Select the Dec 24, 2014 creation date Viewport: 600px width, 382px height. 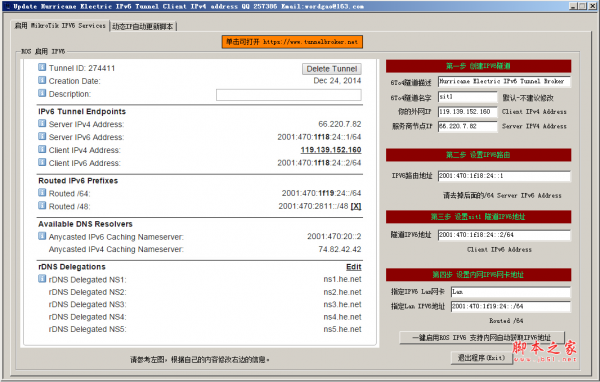pos(337,81)
